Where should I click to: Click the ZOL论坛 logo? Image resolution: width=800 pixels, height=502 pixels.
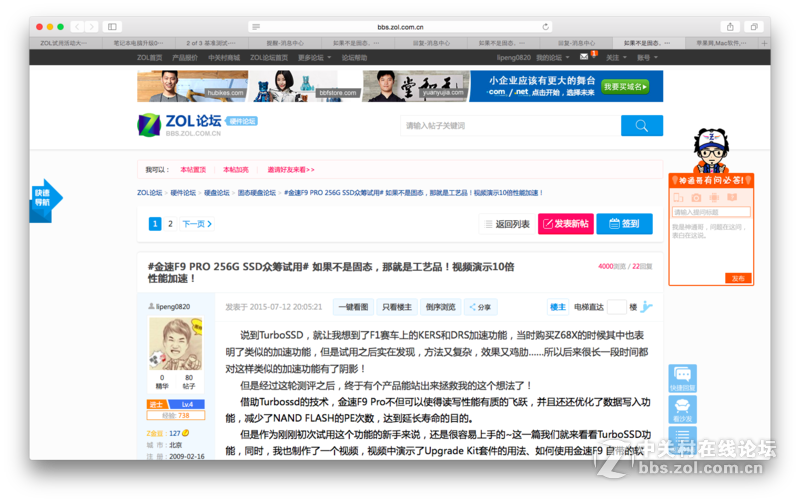pyautogui.click(x=179, y=125)
